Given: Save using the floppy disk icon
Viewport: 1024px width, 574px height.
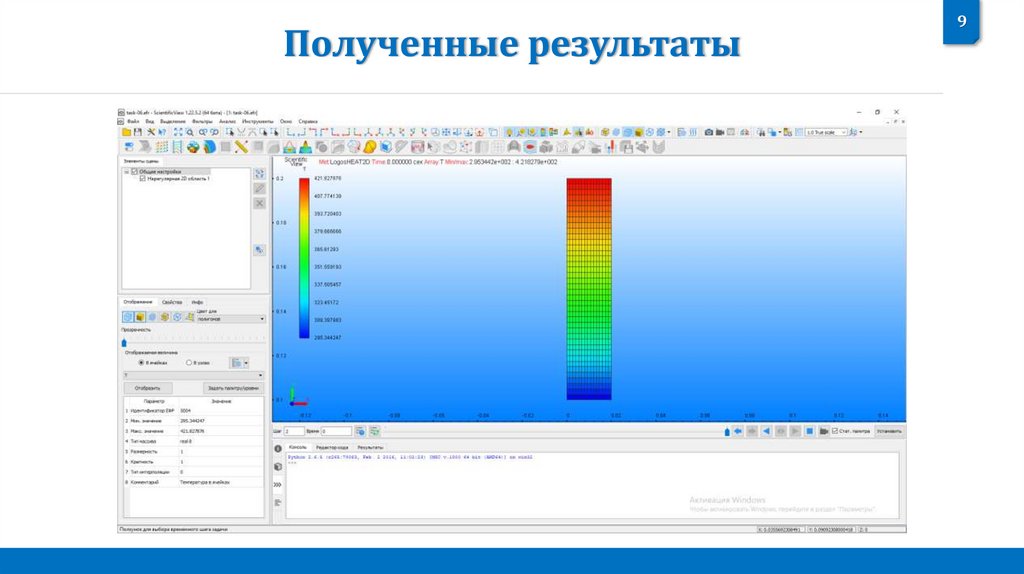Looking at the screenshot, I should pos(138,132).
